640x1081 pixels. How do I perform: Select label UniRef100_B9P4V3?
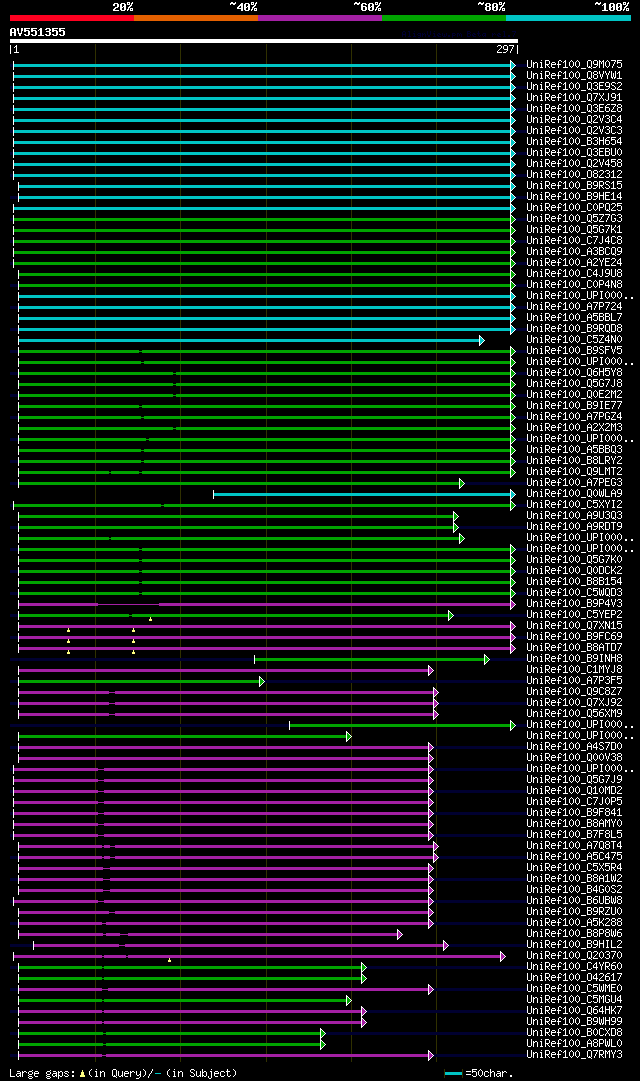[574, 603]
